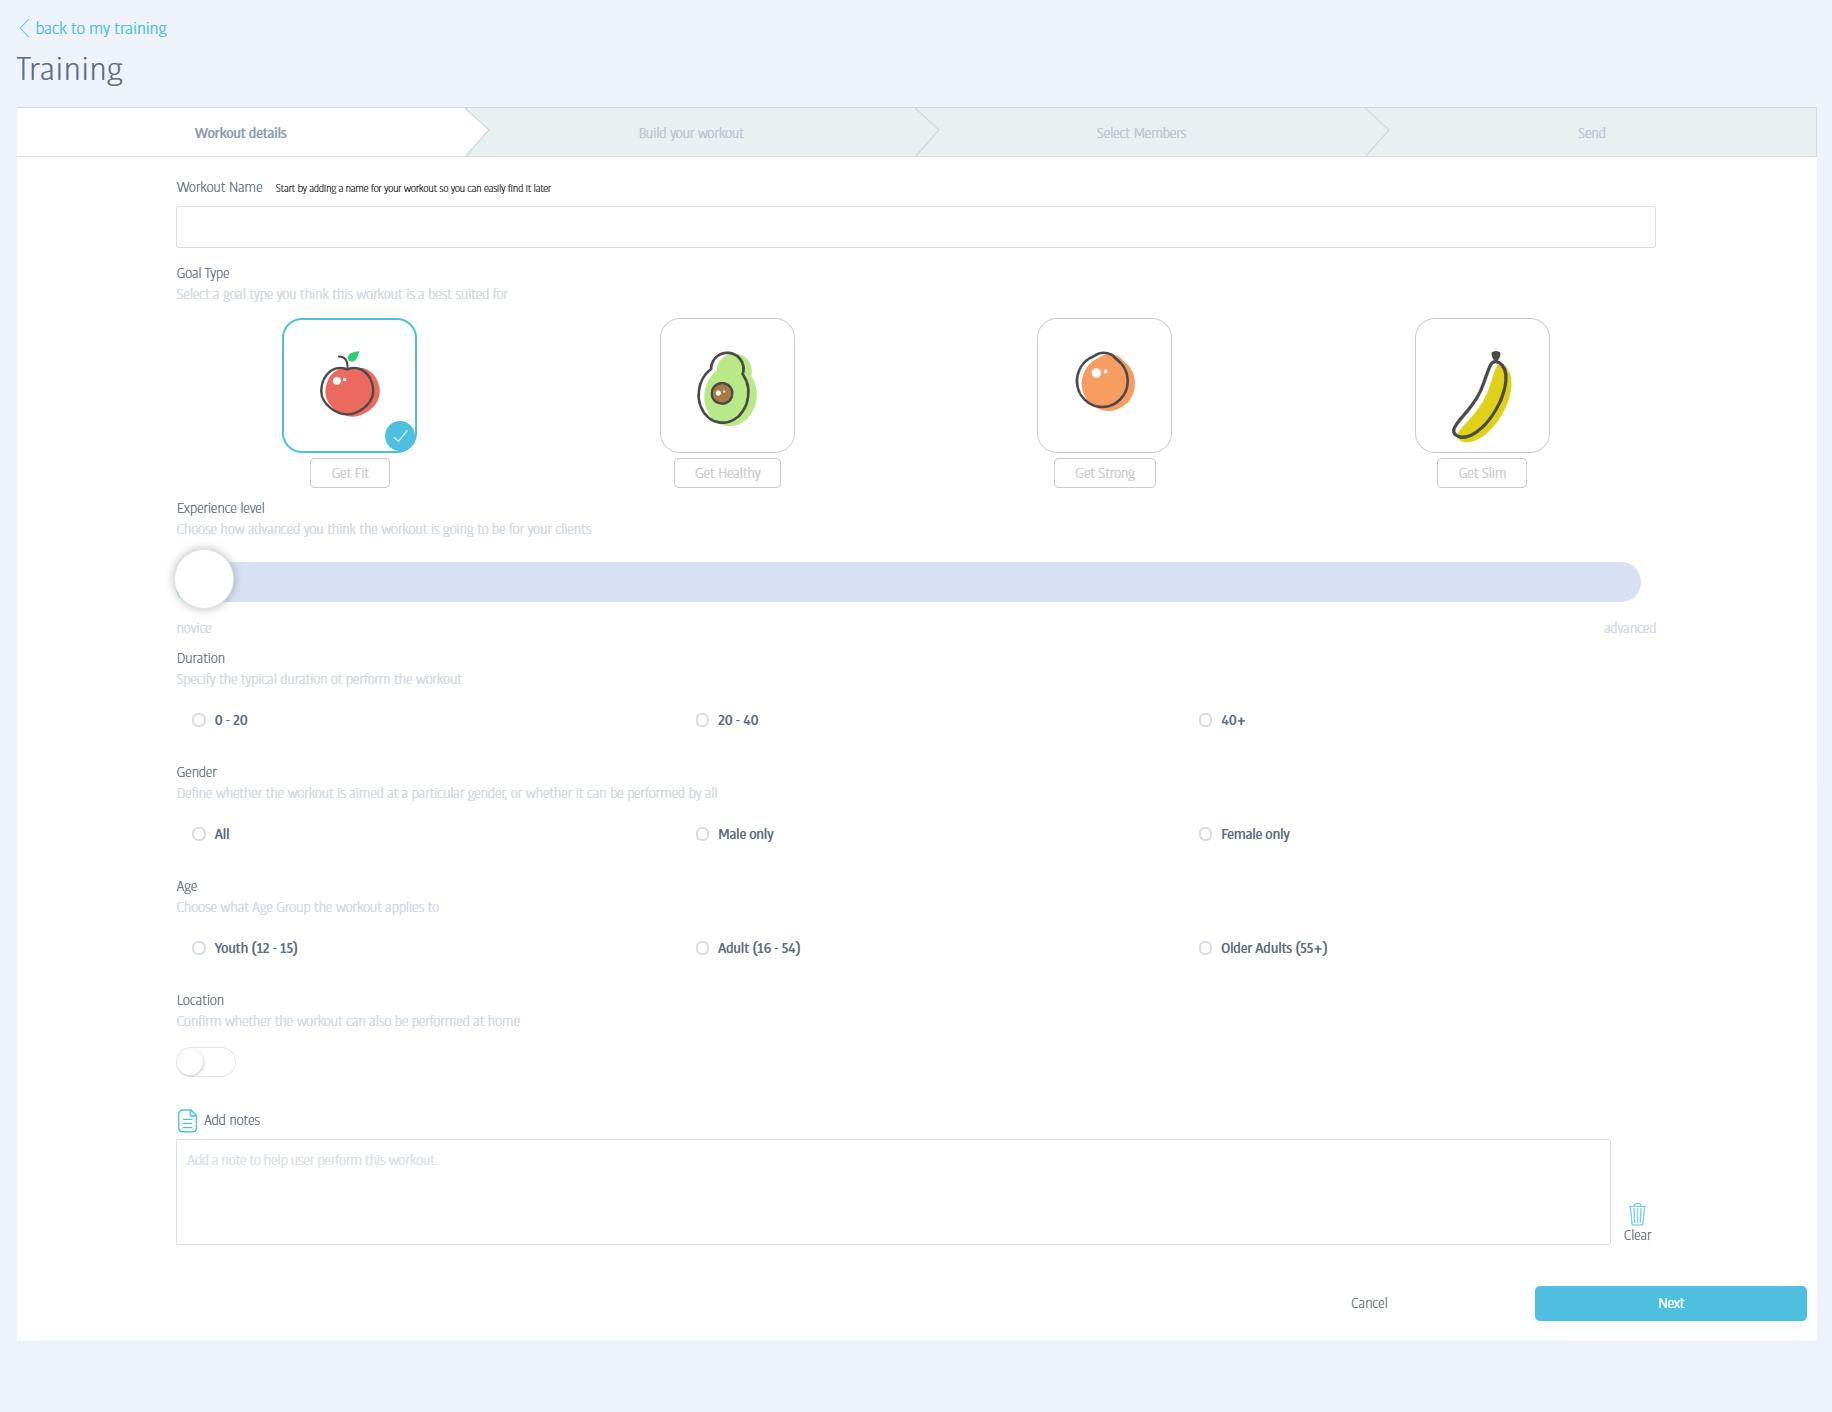This screenshot has height=1412, width=1832.
Task: Click the novice slider label
Action: [x=194, y=628]
